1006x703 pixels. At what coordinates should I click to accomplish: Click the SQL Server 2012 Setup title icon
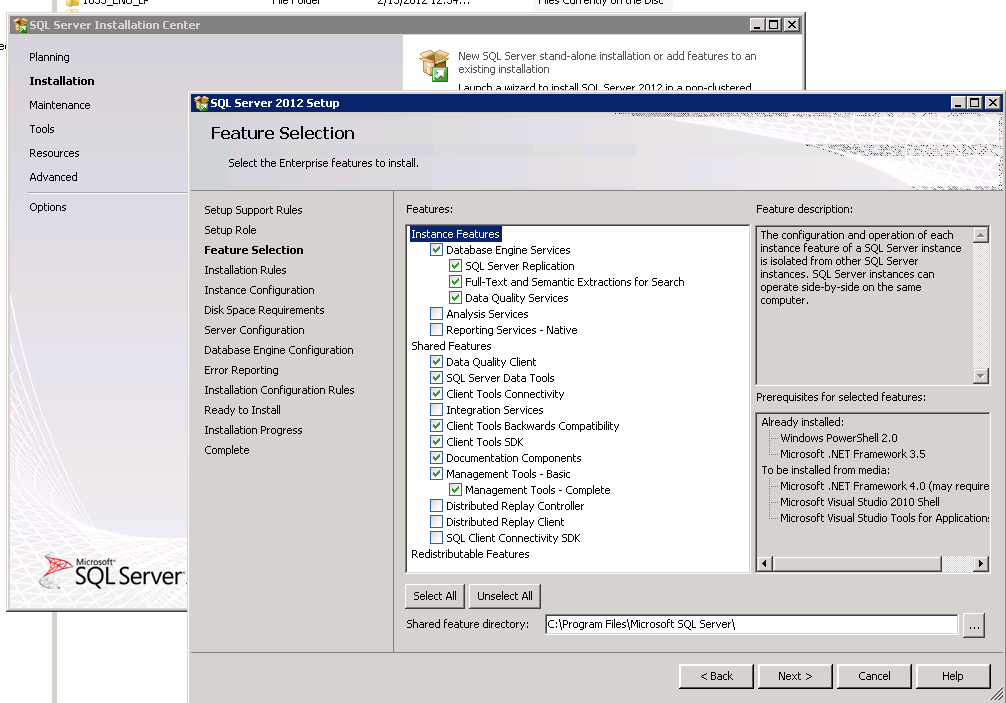[201, 103]
